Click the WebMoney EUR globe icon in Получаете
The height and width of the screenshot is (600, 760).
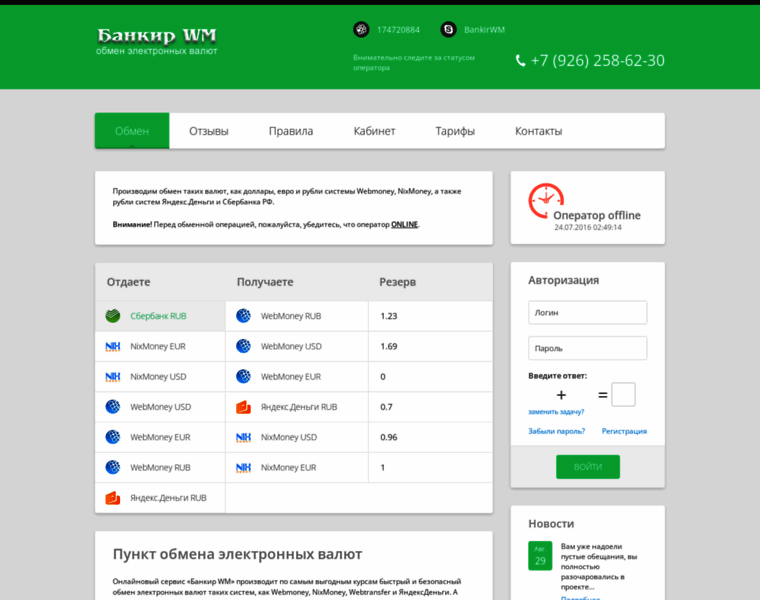[x=243, y=377]
